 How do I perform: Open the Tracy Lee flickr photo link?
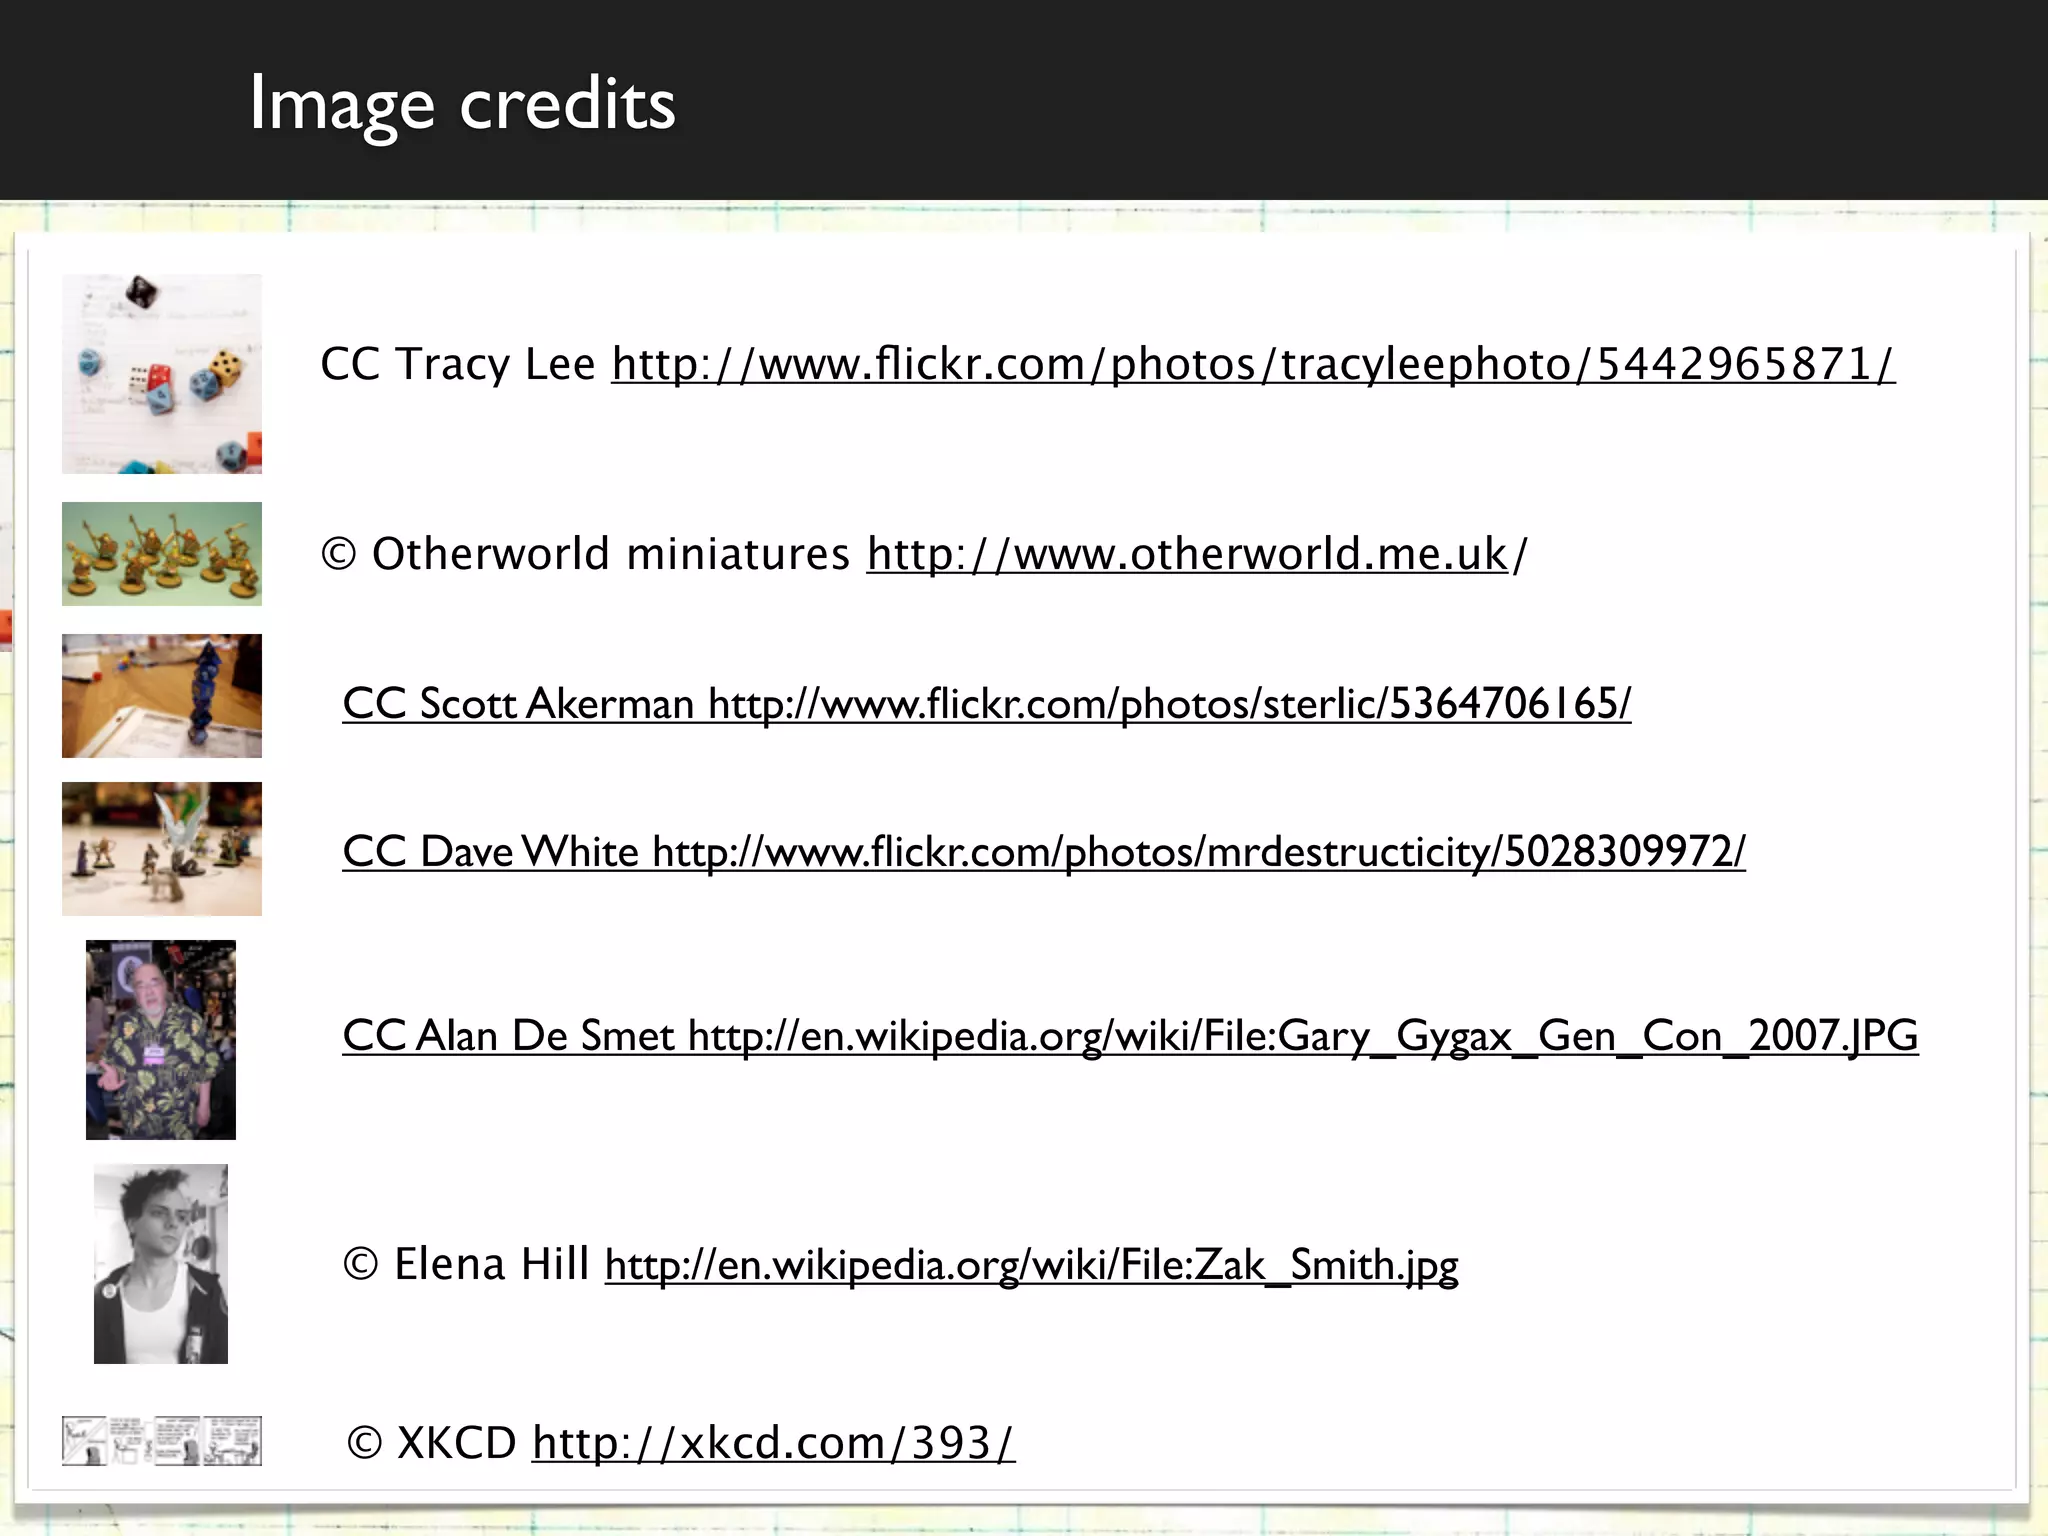pyautogui.click(x=1252, y=364)
